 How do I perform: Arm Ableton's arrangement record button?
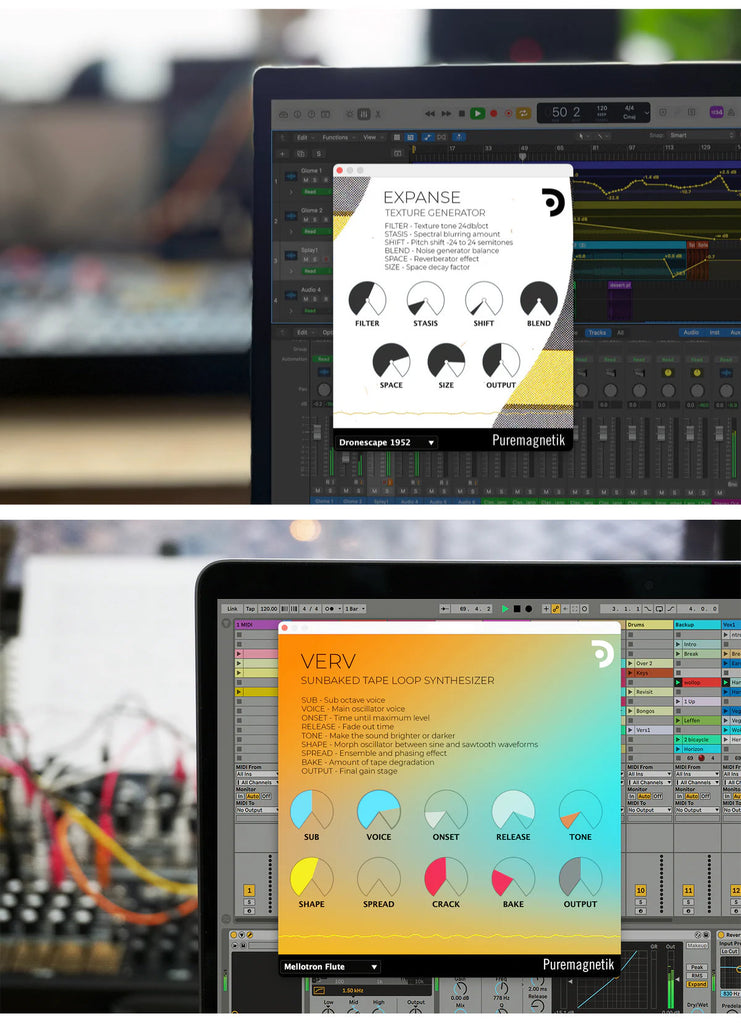tap(528, 609)
